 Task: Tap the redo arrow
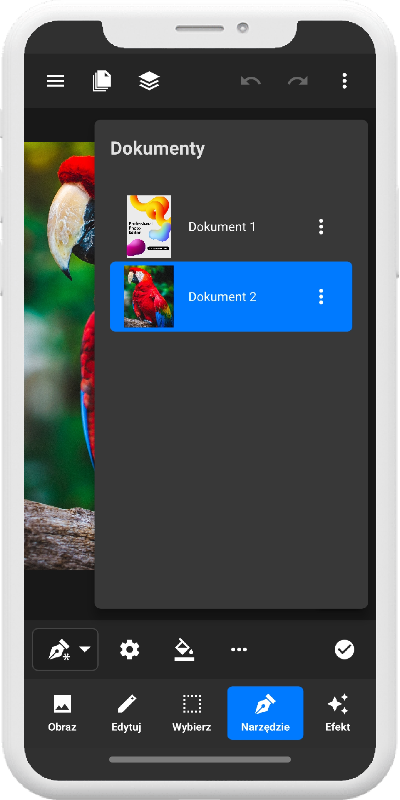(297, 81)
